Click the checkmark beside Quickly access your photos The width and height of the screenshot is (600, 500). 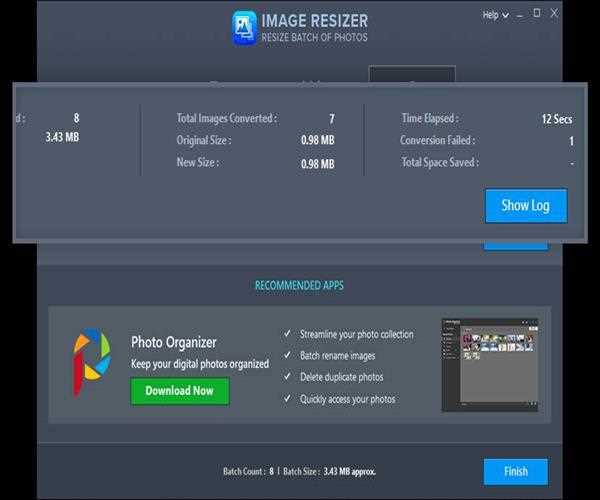pyautogui.click(x=287, y=399)
